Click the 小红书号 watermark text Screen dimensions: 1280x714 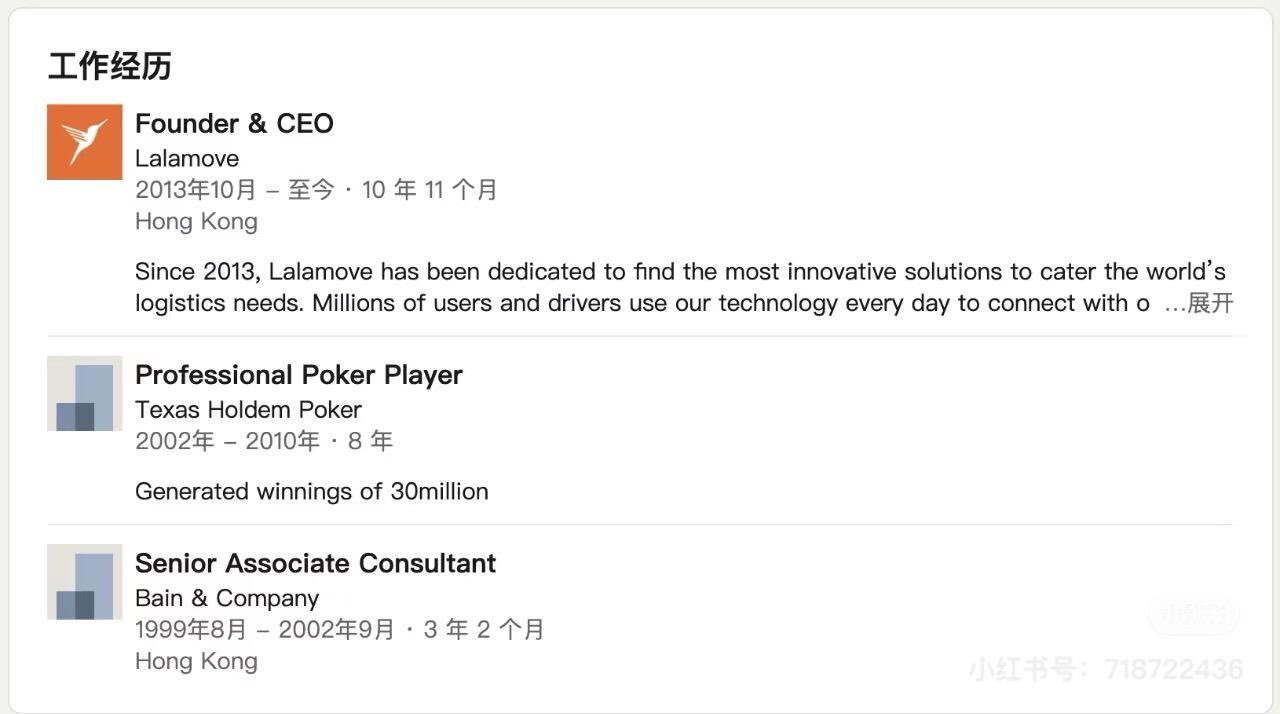pyautogui.click(x=1105, y=669)
